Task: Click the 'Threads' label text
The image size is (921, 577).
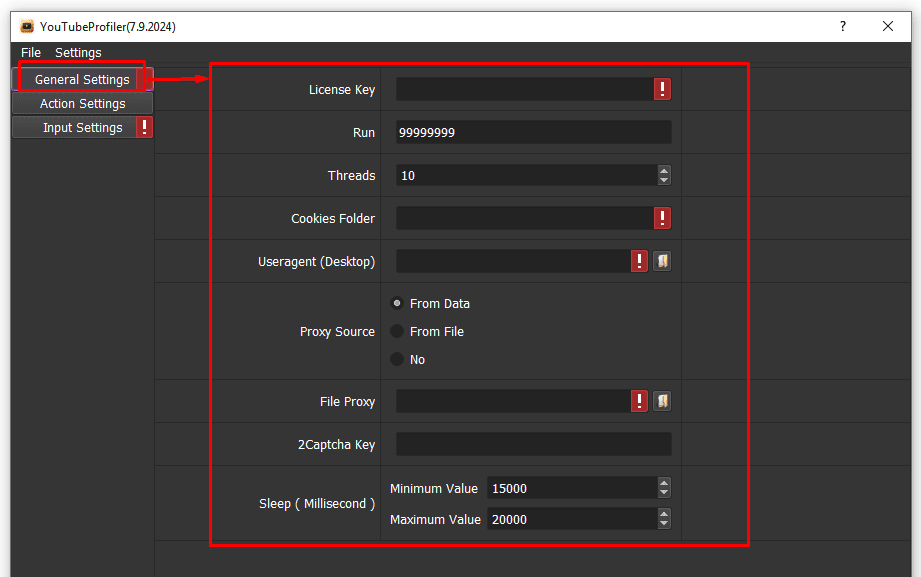Action: coord(351,175)
